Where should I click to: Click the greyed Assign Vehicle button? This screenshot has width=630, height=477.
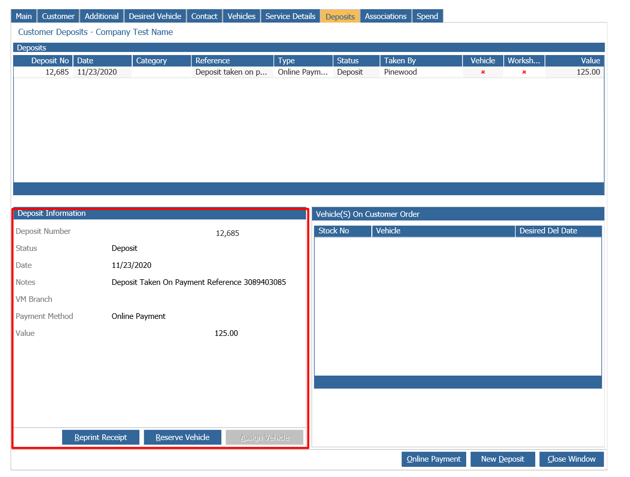[264, 437]
